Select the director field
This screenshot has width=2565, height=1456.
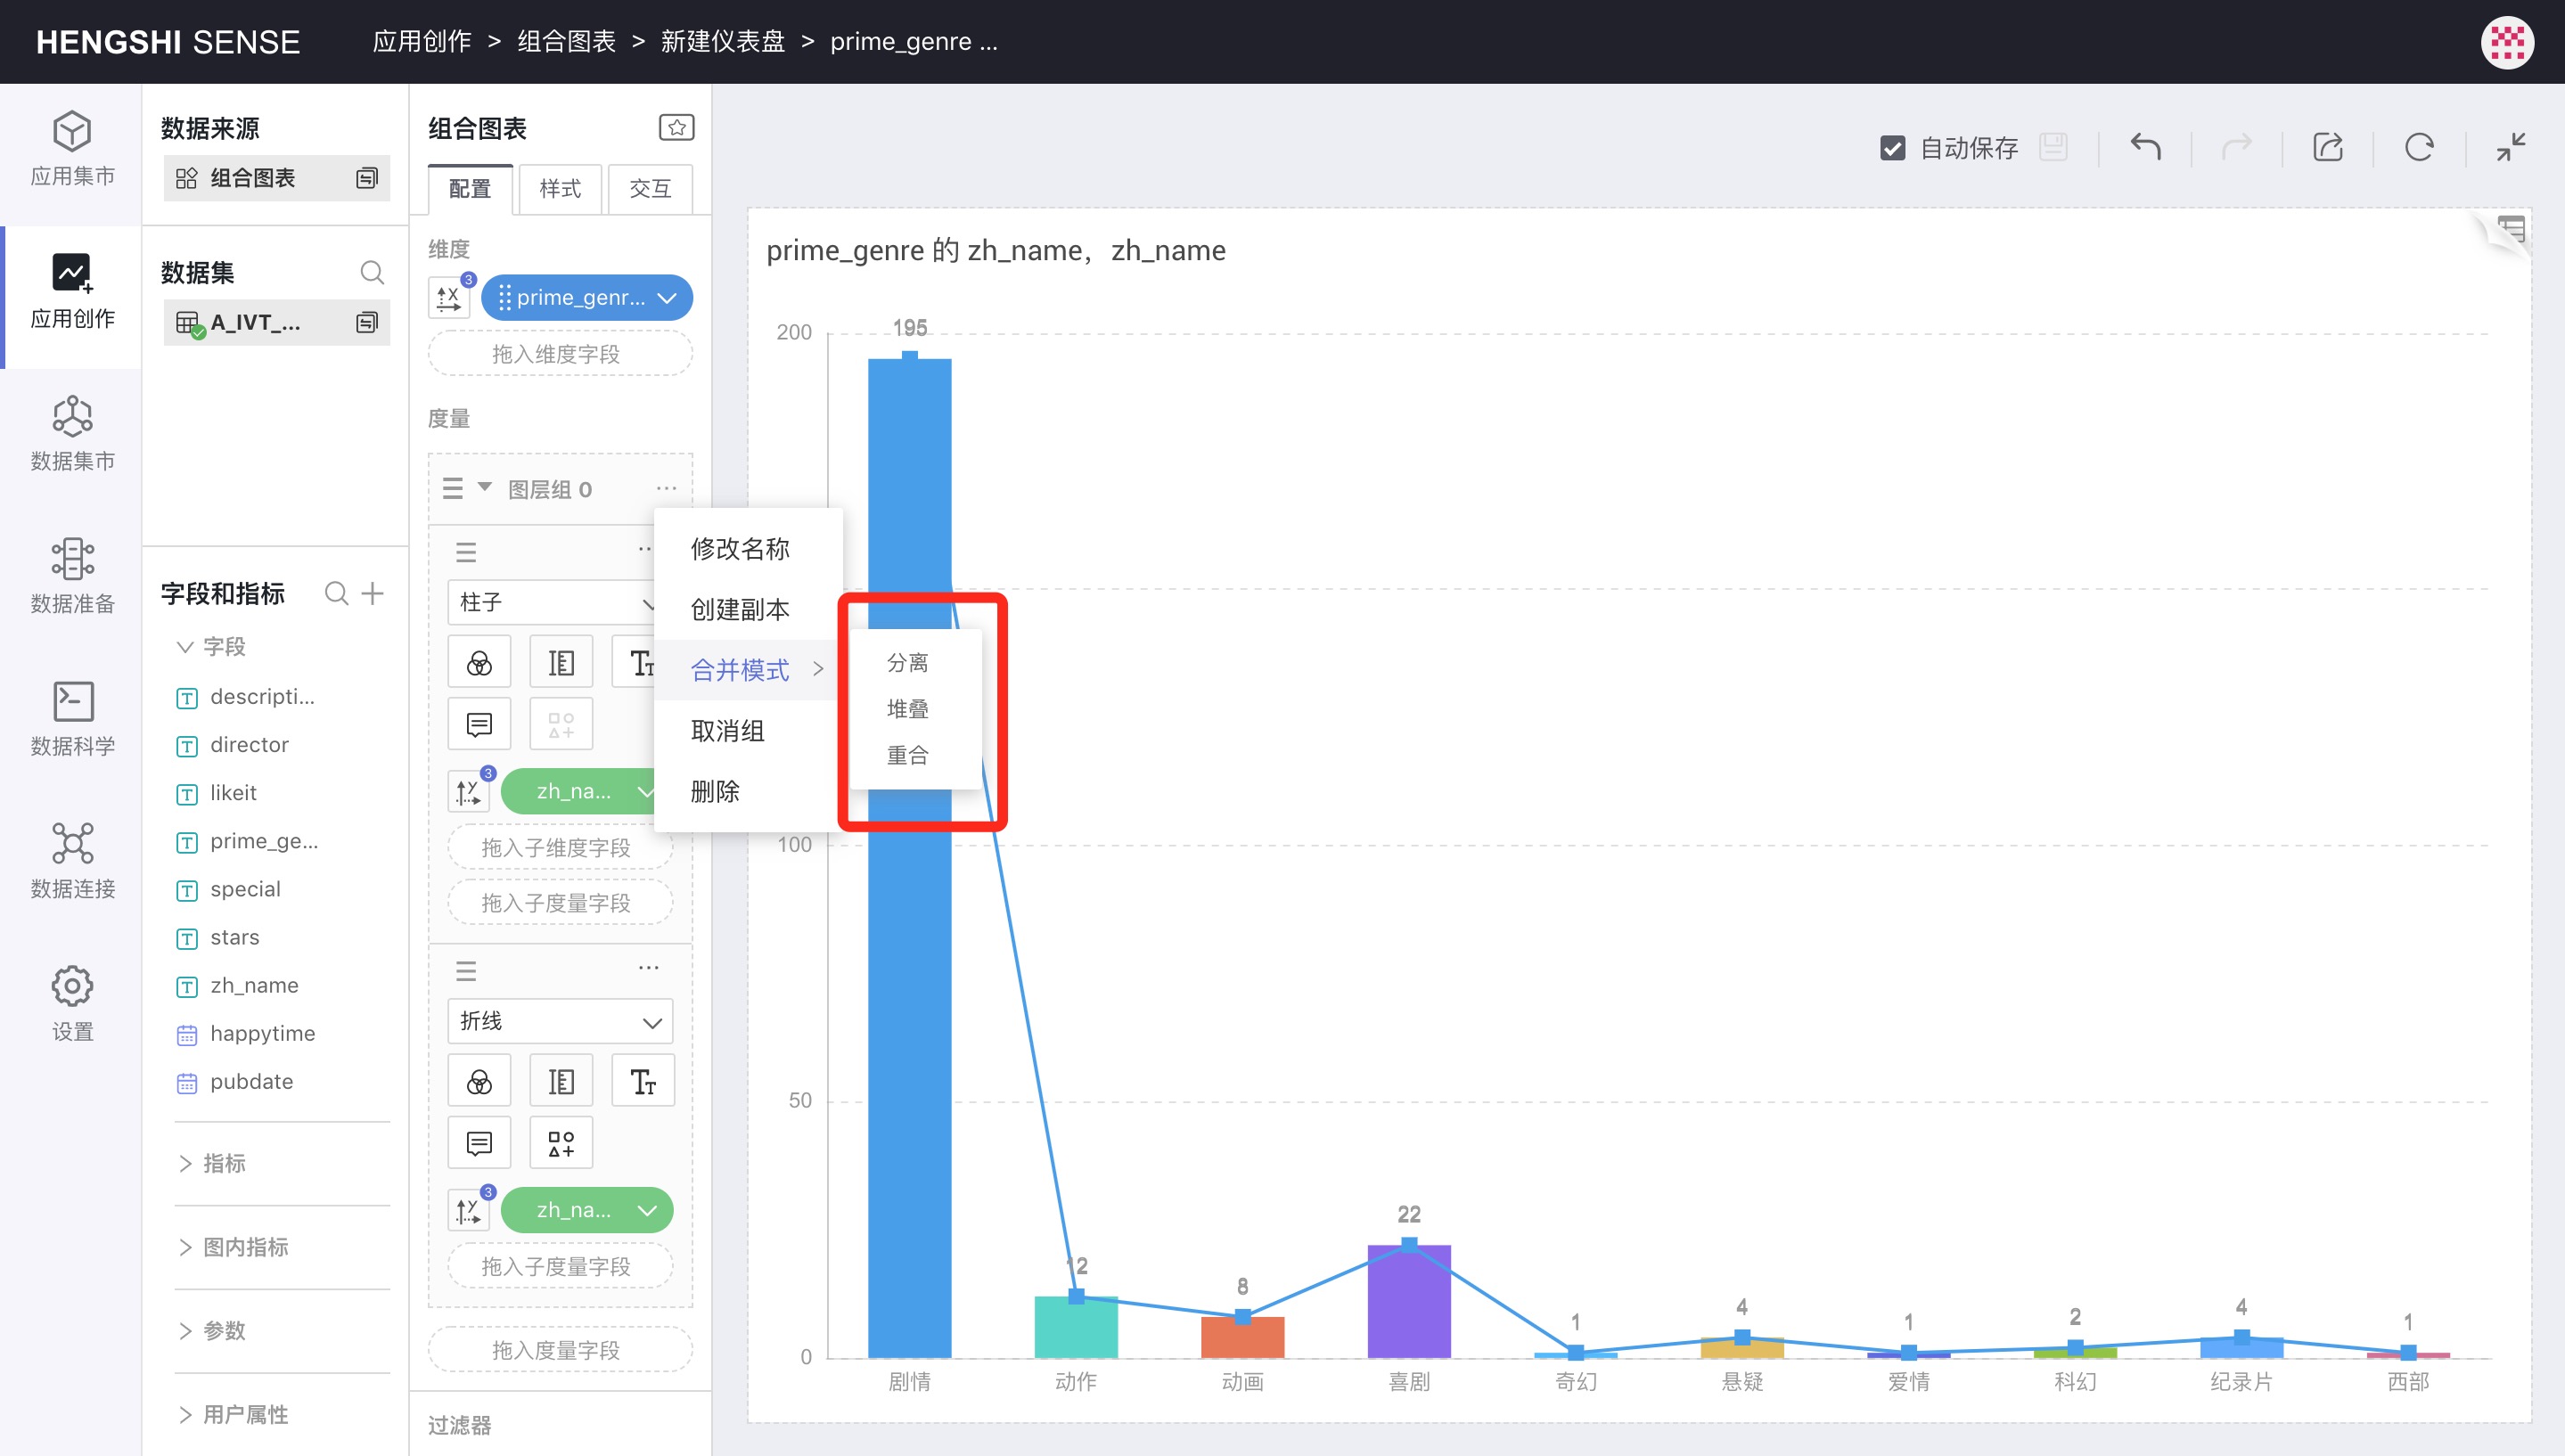[x=249, y=745]
